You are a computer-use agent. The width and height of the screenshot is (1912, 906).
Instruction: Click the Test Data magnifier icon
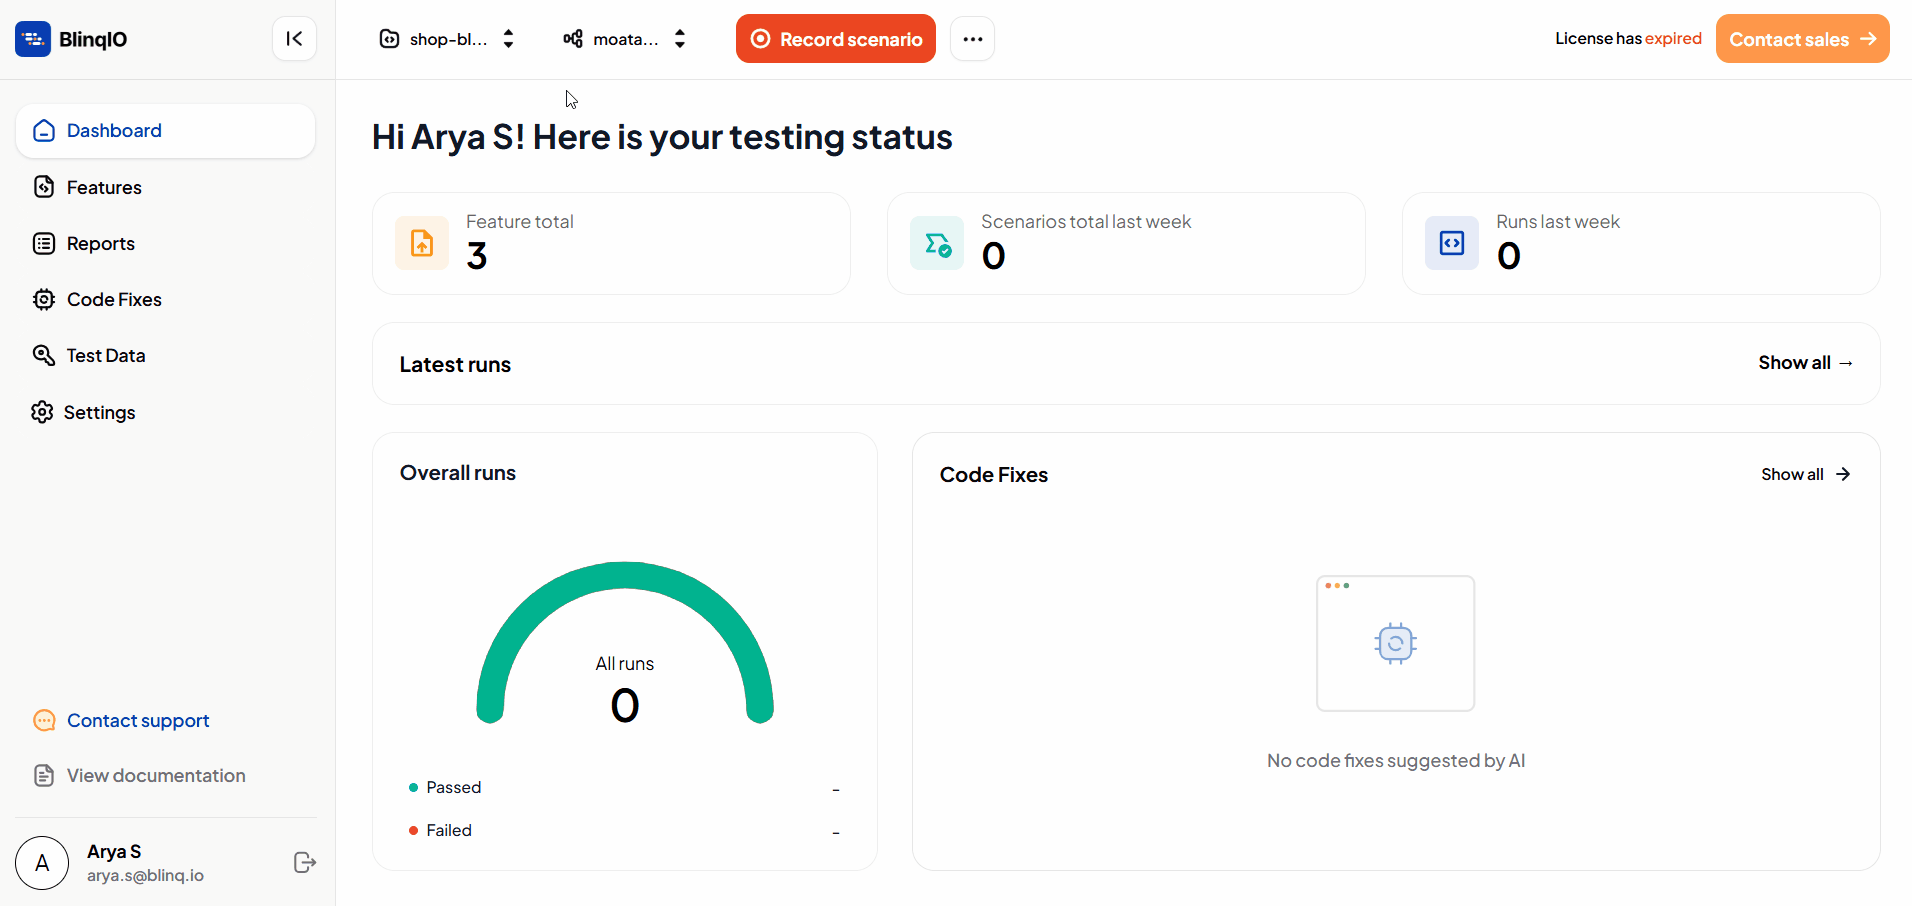[x=44, y=355]
